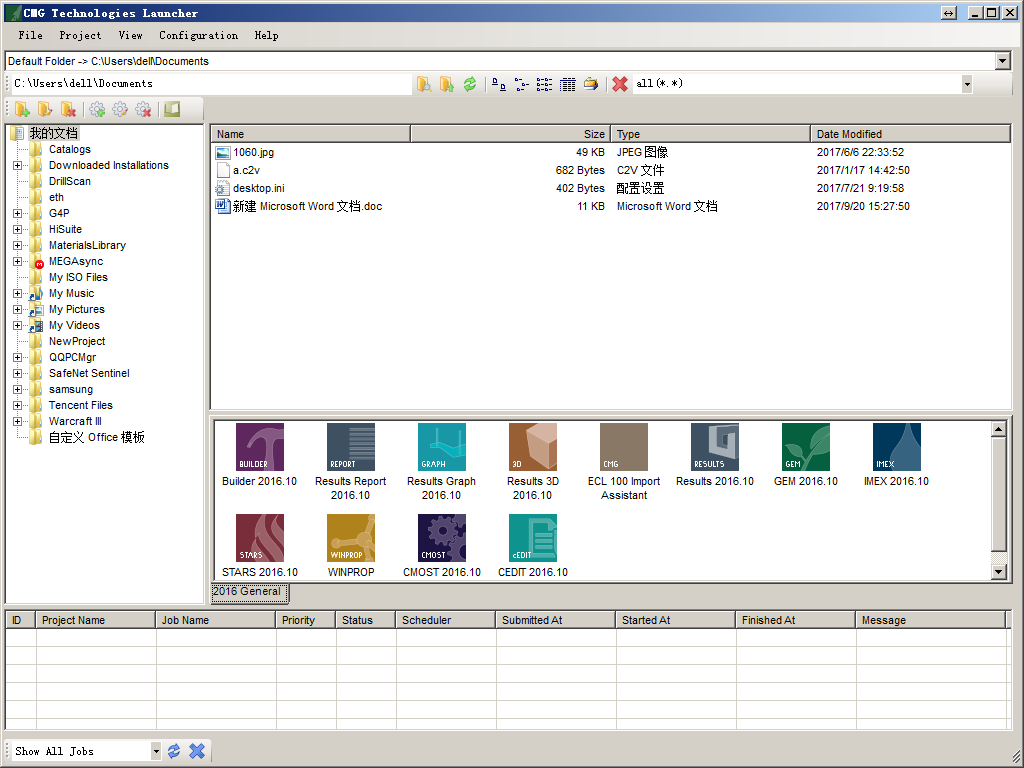Click the open book icon in toolbar
1024x768 pixels.
tap(172, 109)
